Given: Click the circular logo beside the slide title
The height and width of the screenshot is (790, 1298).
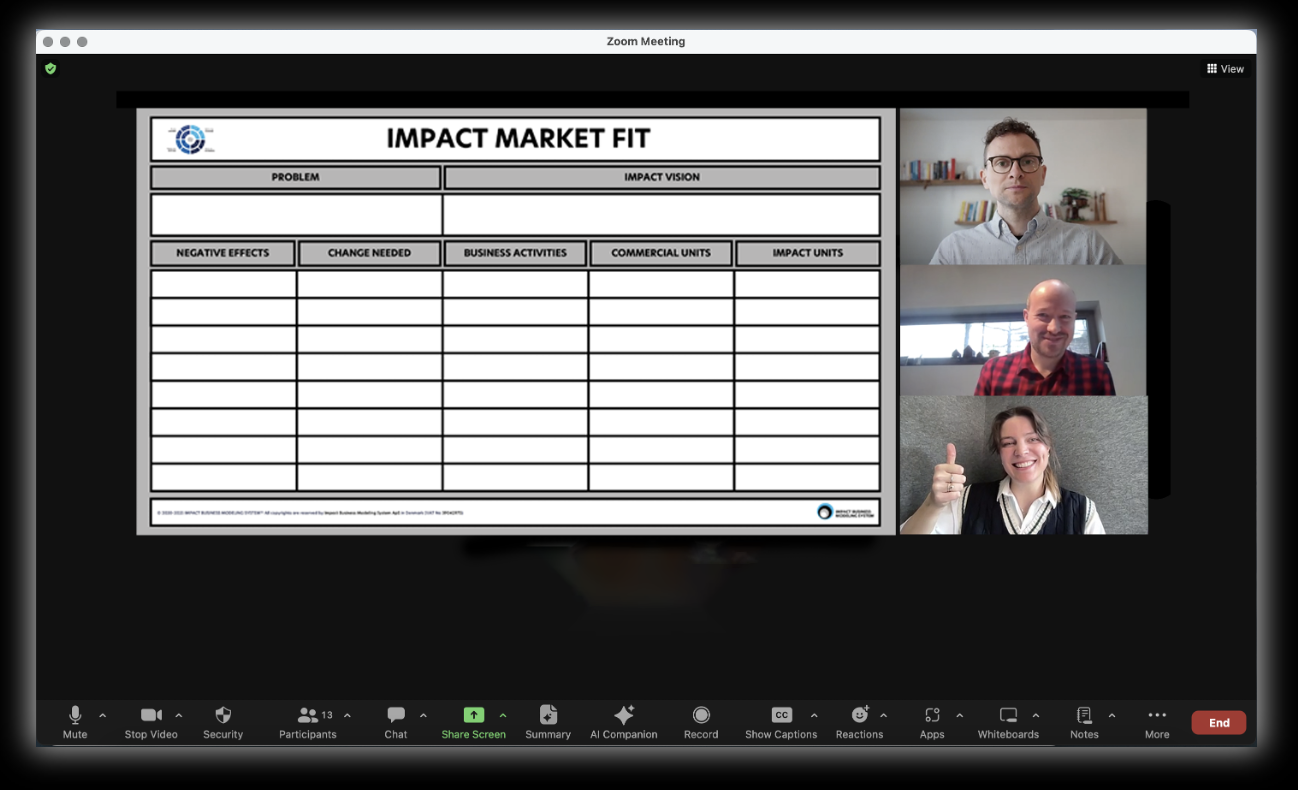Looking at the screenshot, I should [x=190, y=139].
